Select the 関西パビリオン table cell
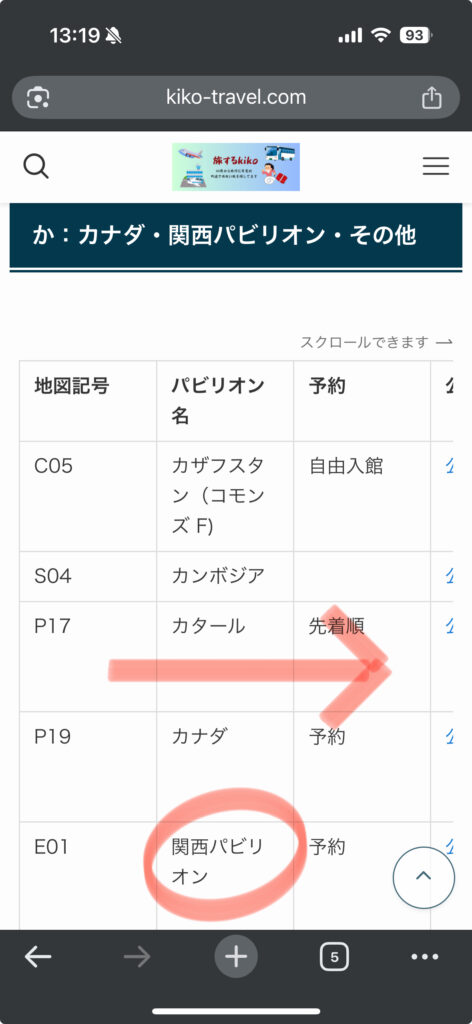 coord(225,876)
